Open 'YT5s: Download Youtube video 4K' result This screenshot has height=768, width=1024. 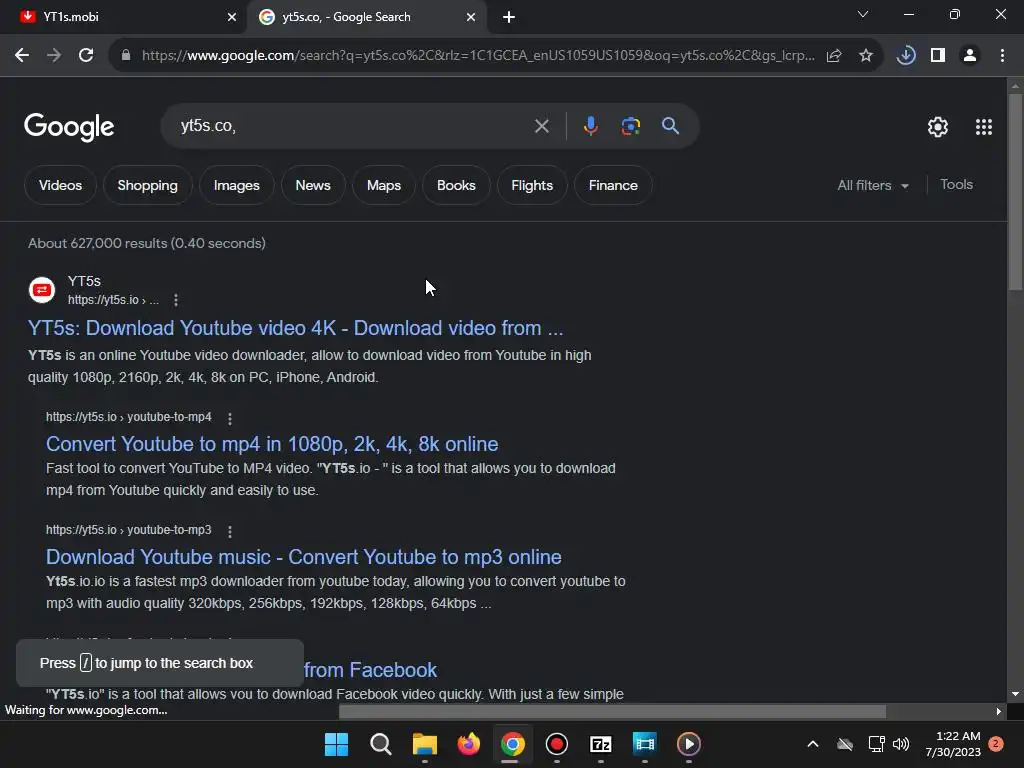[295, 328]
